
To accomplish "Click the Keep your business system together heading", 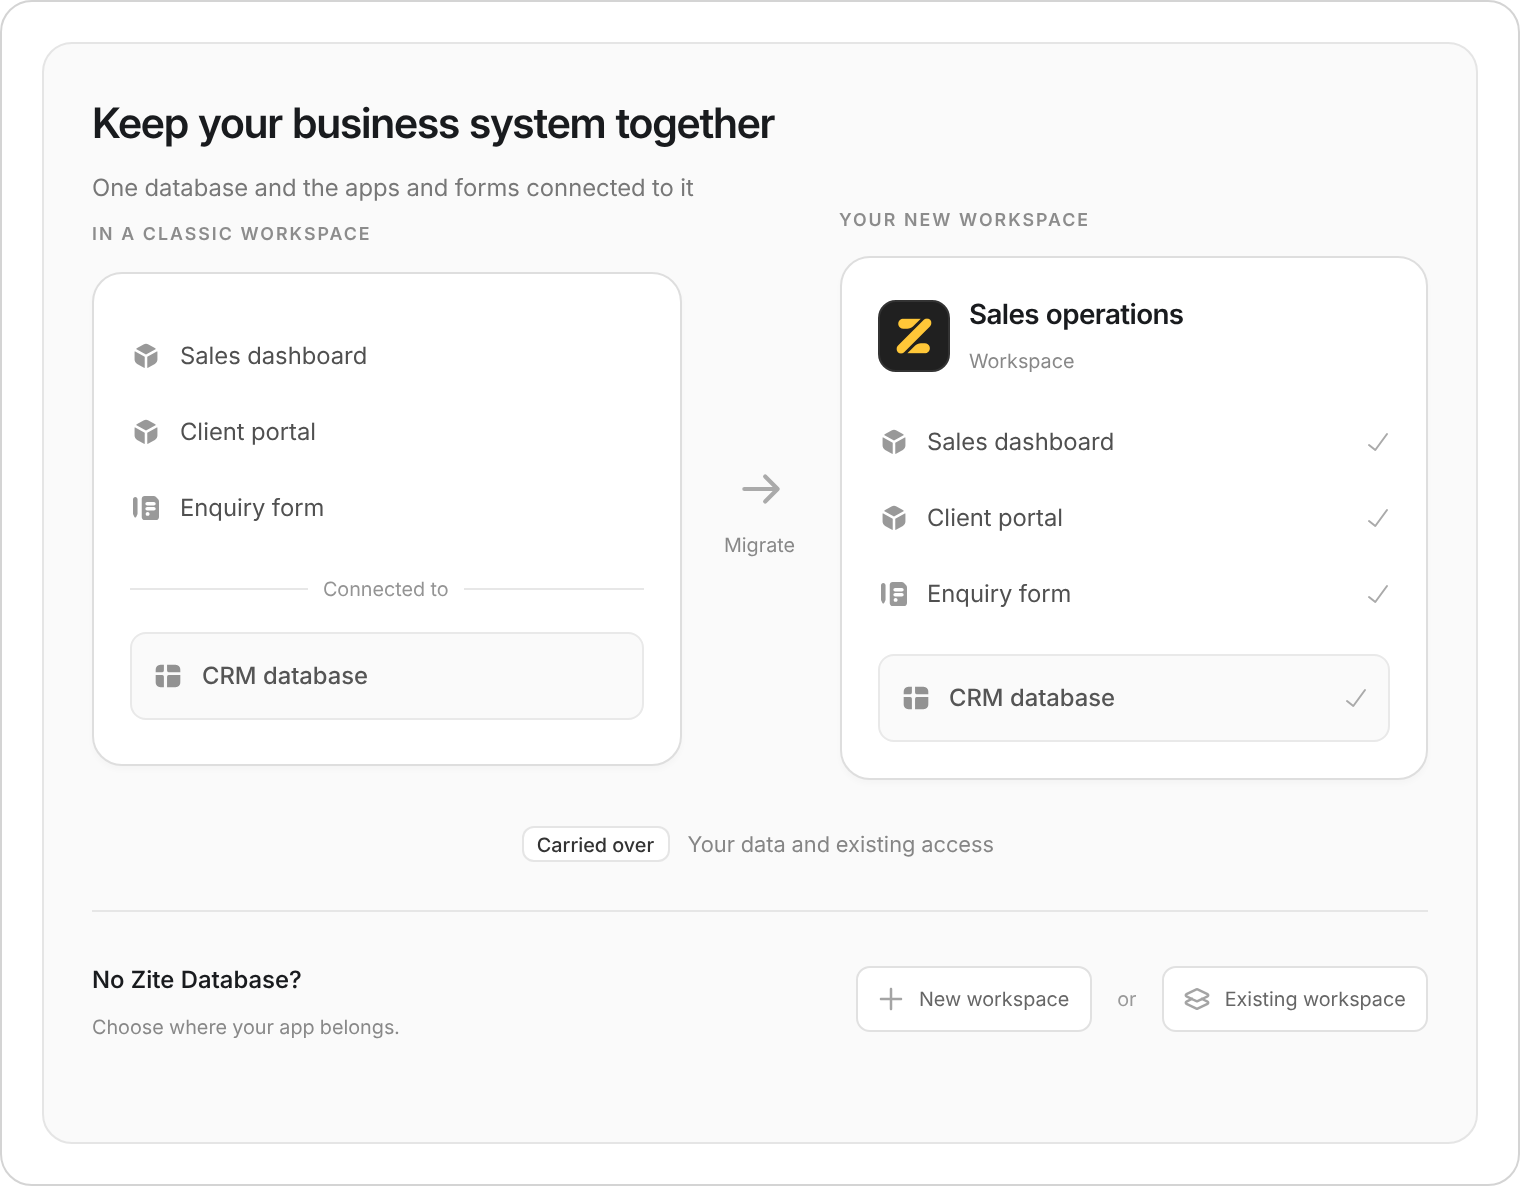I will click(433, 125).
